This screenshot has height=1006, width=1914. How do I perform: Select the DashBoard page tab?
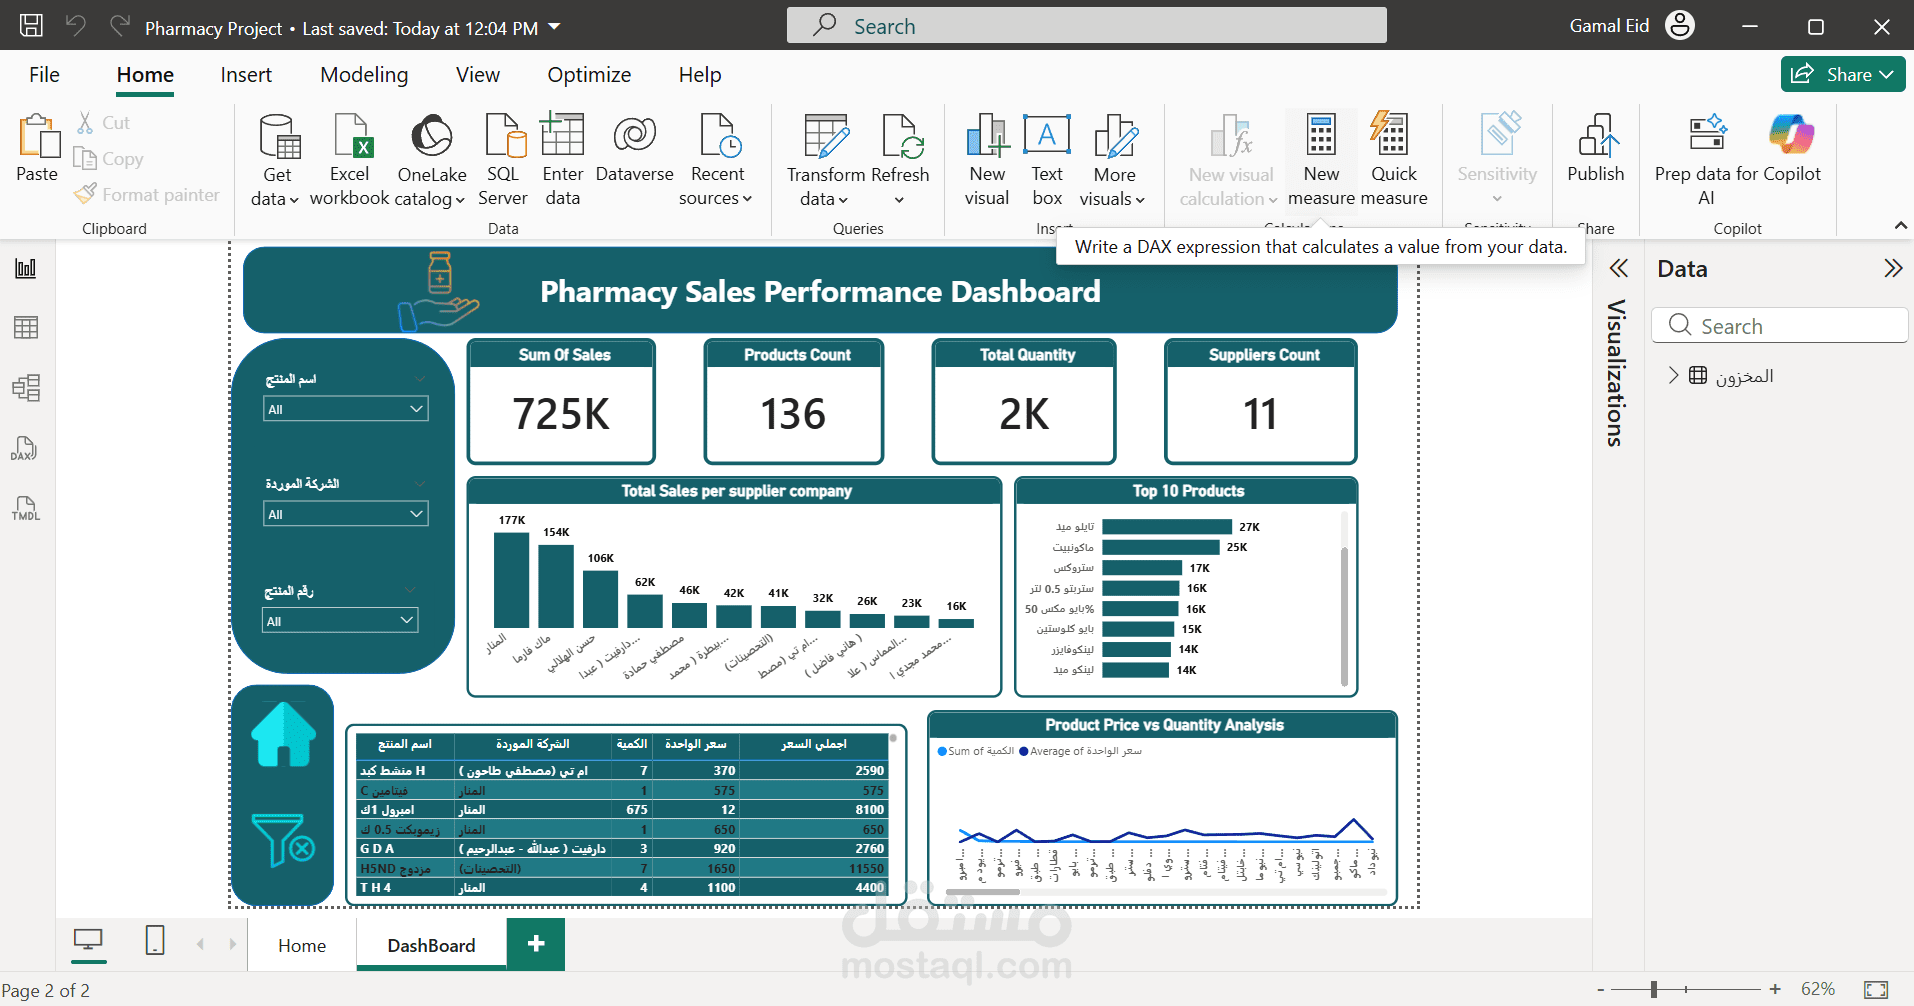(431, 945)
